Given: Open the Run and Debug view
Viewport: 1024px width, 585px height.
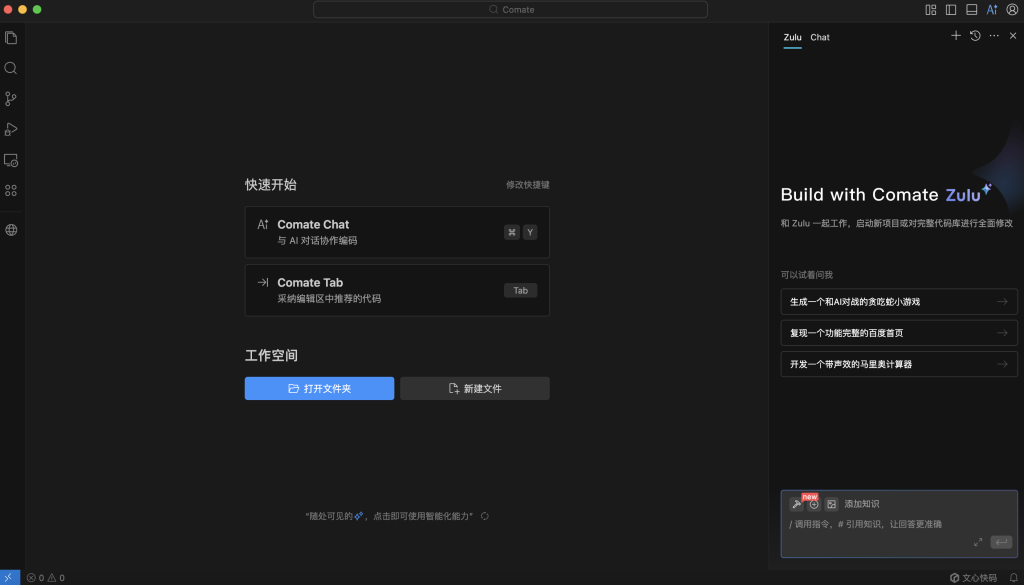Looking at the screenshot, I should tap(11, 129).
